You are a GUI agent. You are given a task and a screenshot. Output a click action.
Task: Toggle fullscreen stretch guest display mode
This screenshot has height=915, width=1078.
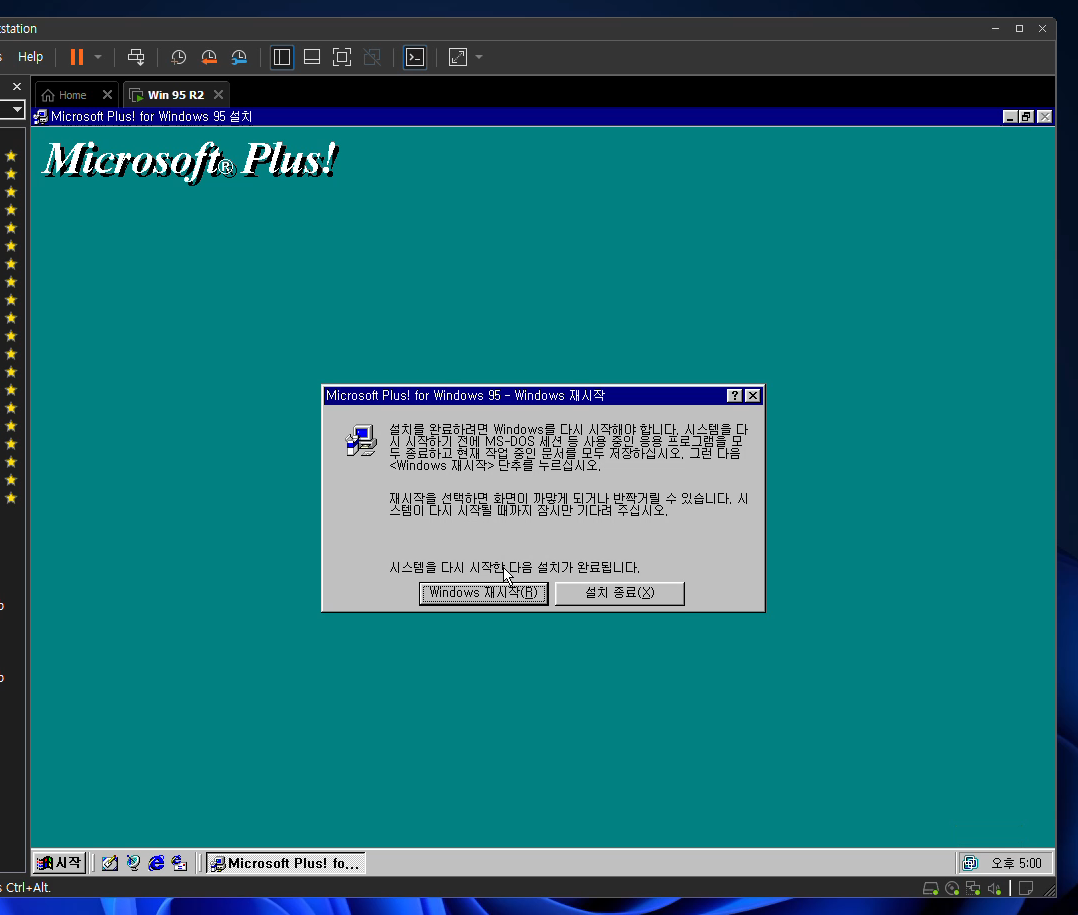(341, 57)
